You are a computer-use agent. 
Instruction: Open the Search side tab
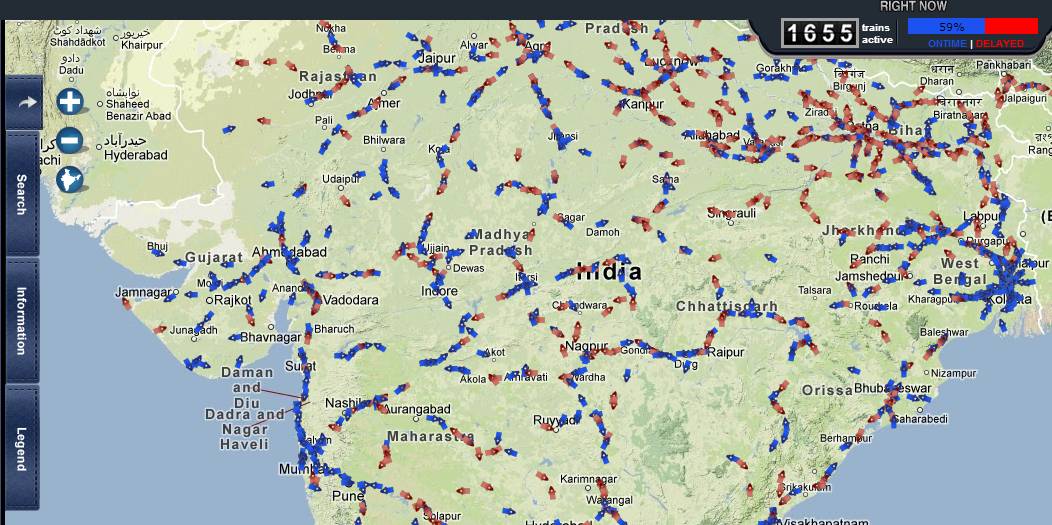(x=22, y=194)
